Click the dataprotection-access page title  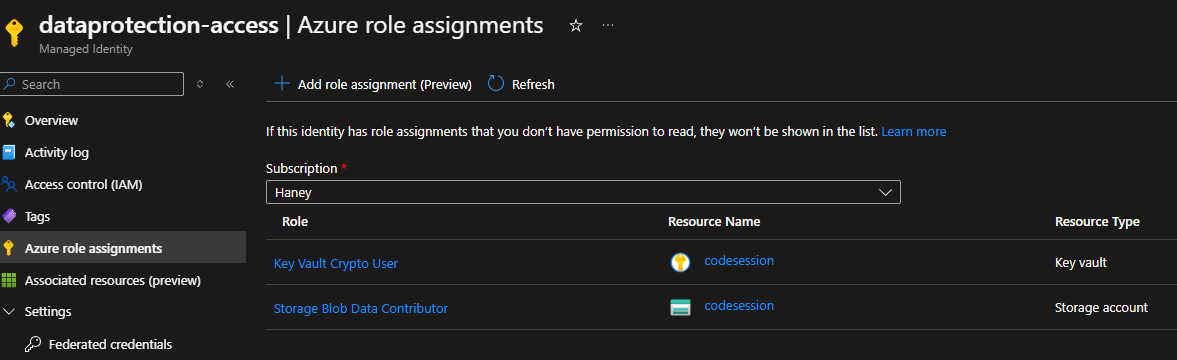tap(158, 25)
